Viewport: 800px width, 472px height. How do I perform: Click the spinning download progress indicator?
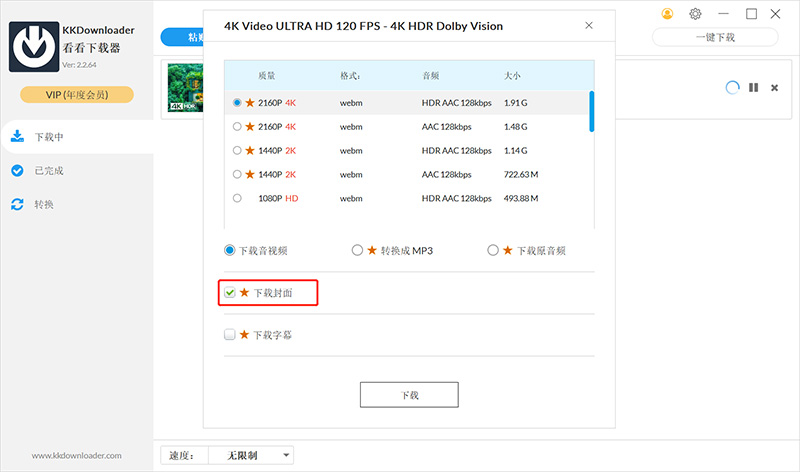pos(732,88)
